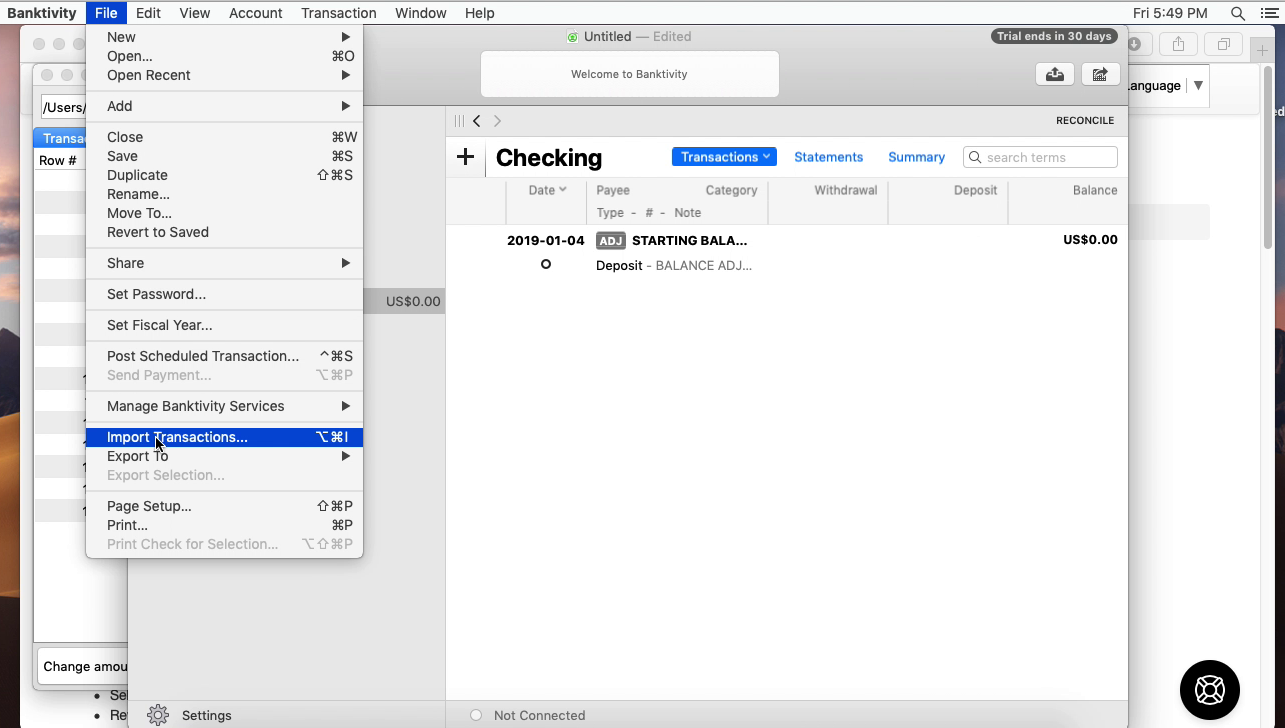The height and width of the screenshot is (728, 1285).
Task: Switch to Summary tab
Action: coord(916,157)
